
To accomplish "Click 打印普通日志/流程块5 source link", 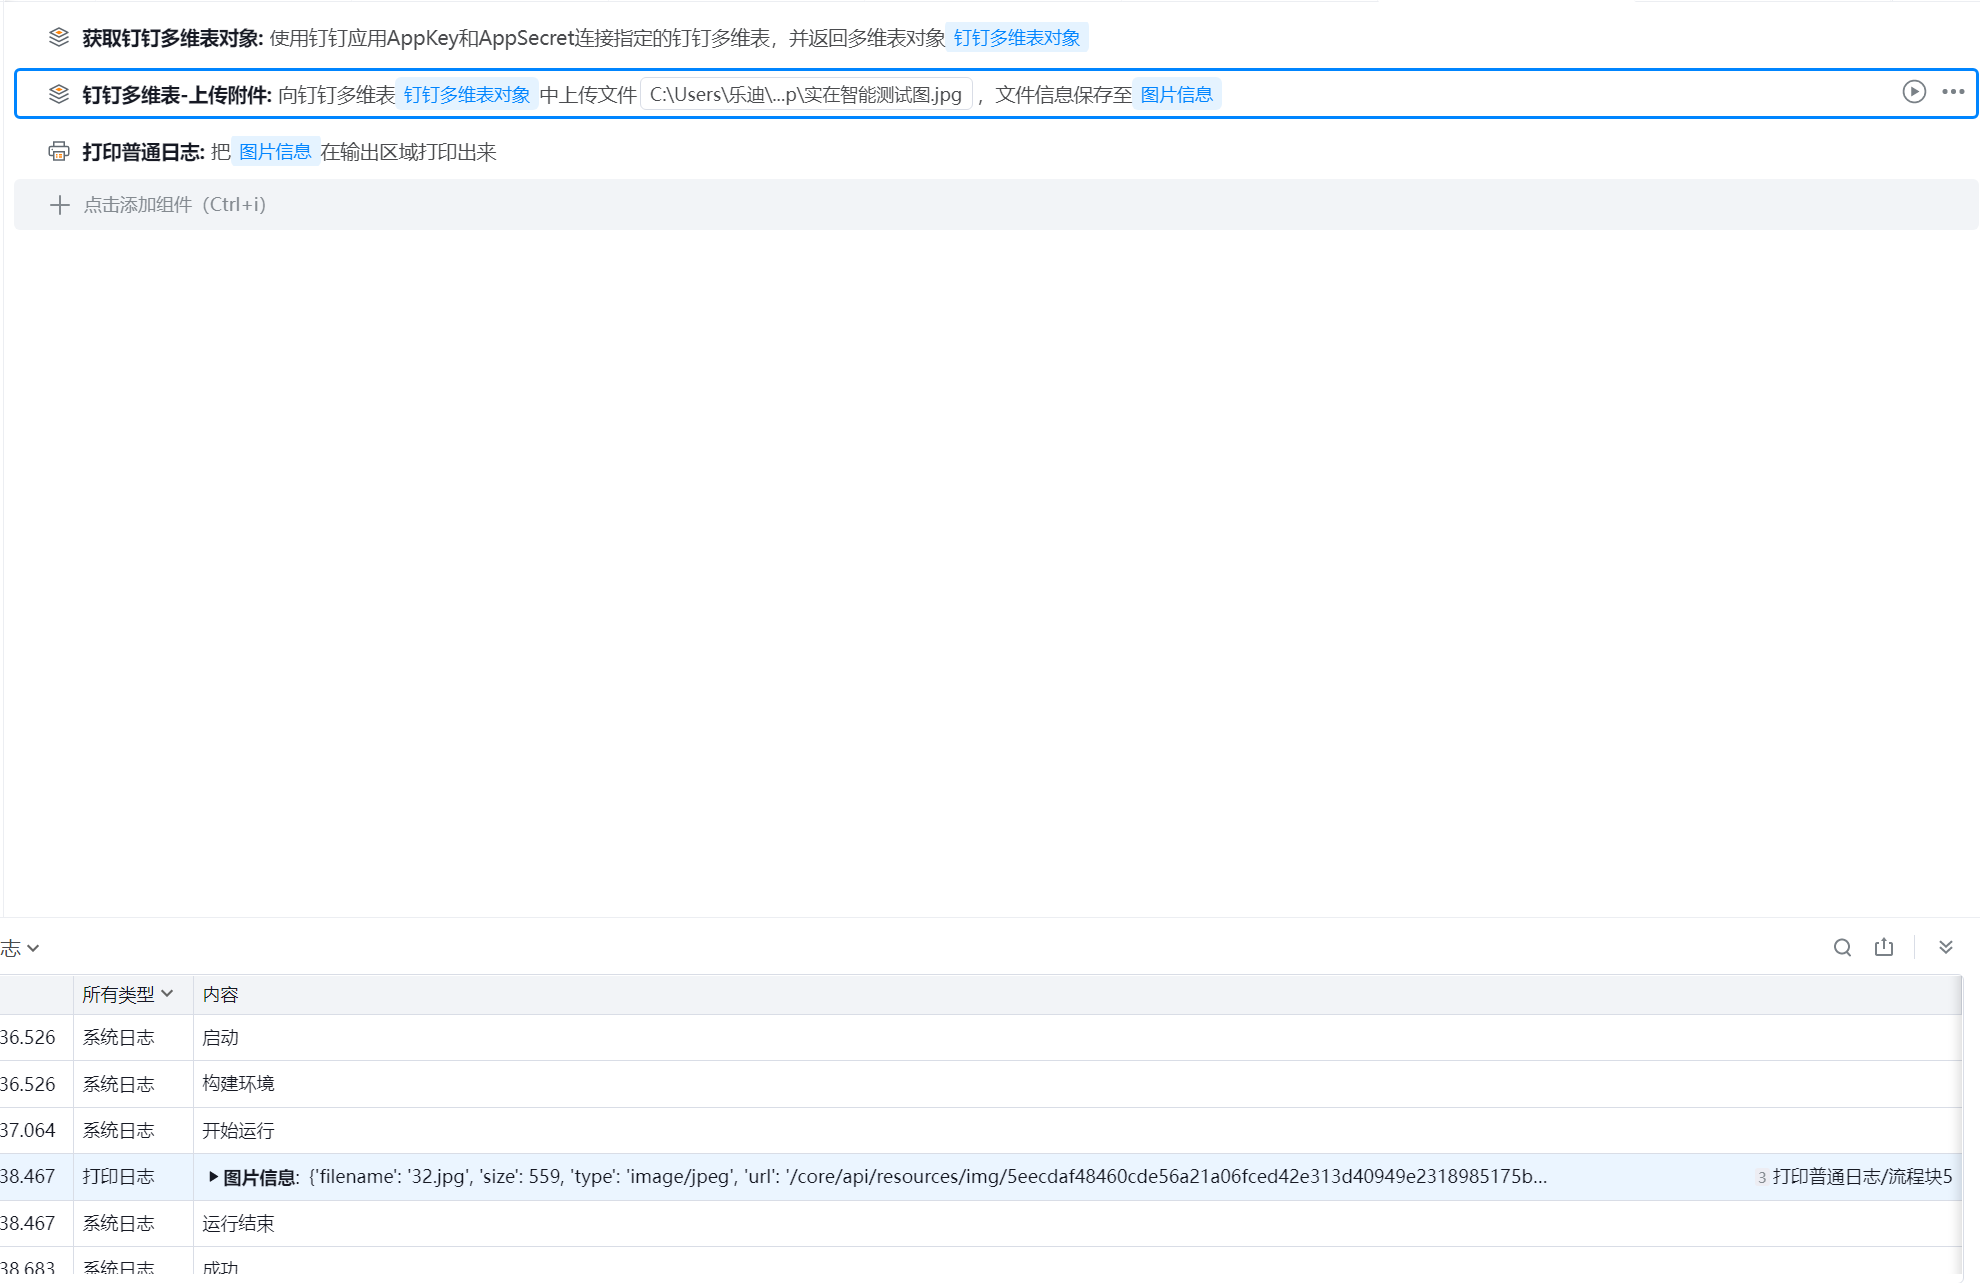I will click(1861, 1177).
